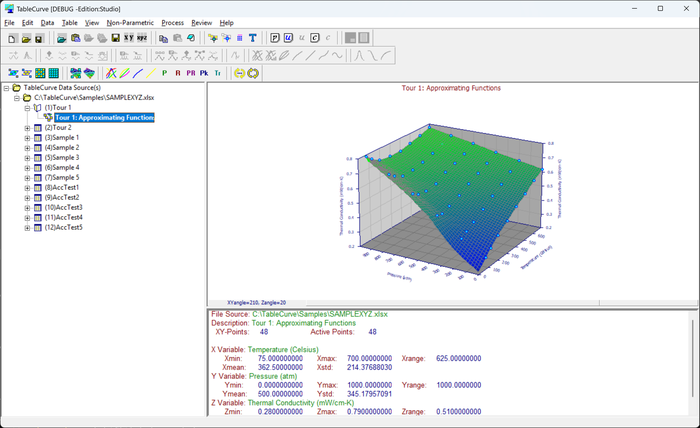Select the (6)Sample 4 tree item
The height and width of the screenshot is (428, 700).
click(x=62, y=168)
